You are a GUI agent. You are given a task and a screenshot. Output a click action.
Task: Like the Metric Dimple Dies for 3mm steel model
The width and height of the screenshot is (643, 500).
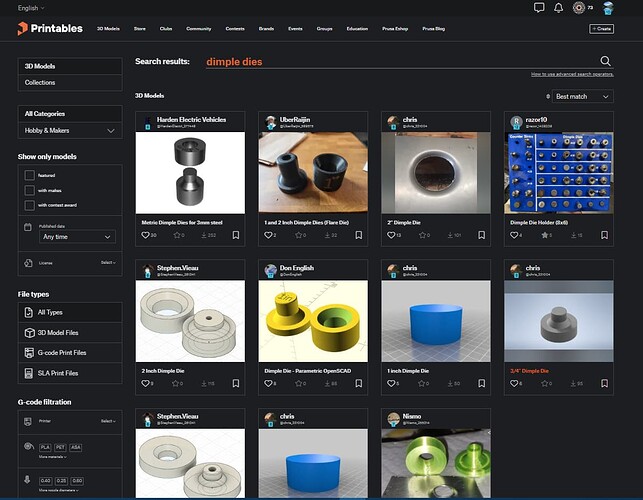[x=145, y=235]
